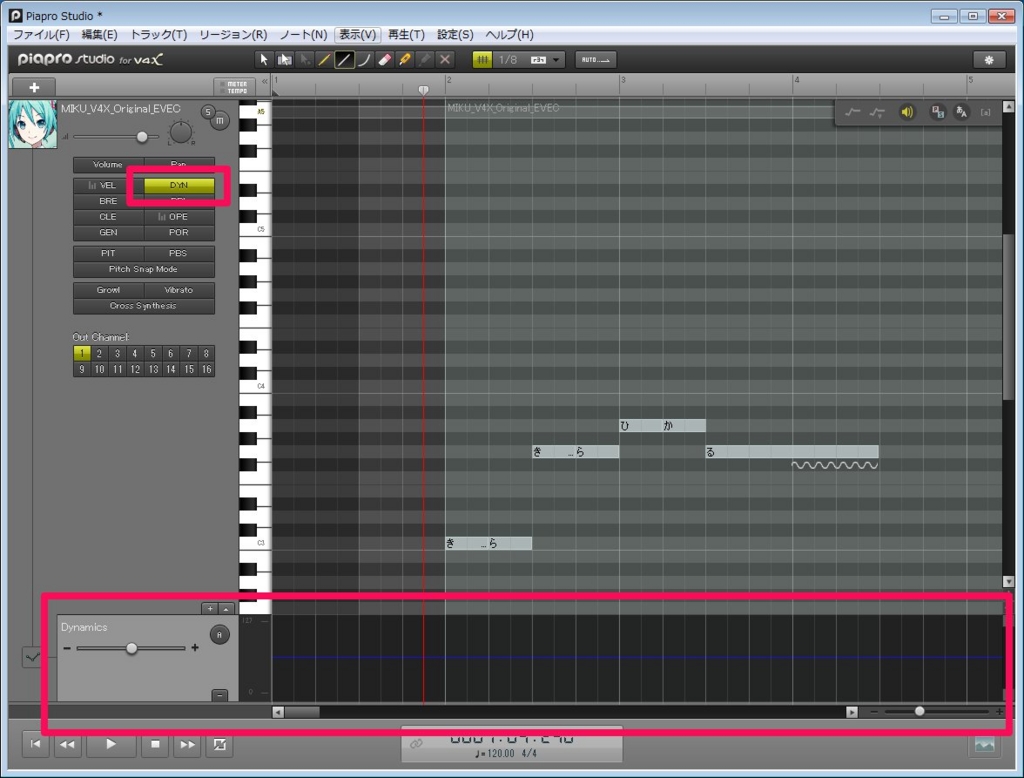
Task: Open the トラック(T) menu
Action: click(x=159, y=34)
